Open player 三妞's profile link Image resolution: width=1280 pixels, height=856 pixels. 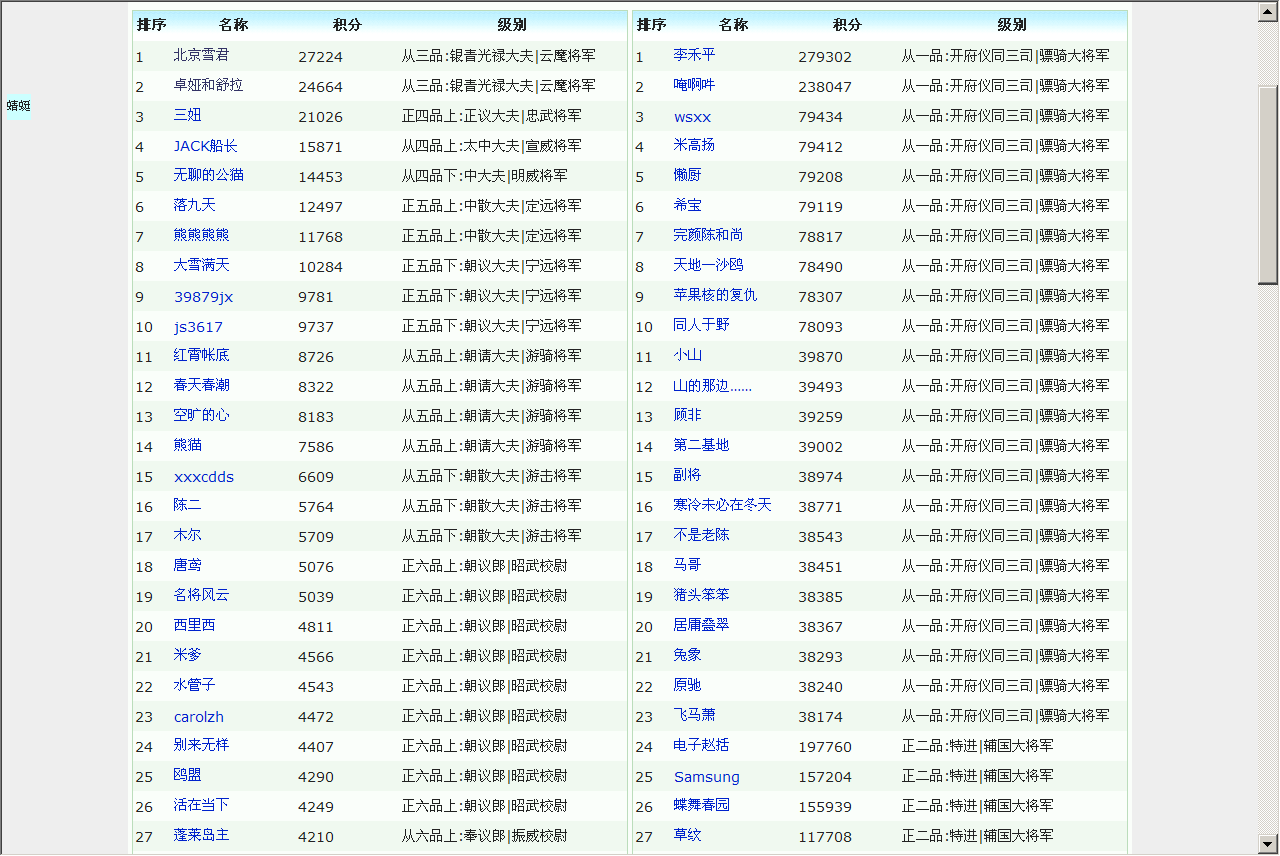pyautogui.click(x=188, y=115)
